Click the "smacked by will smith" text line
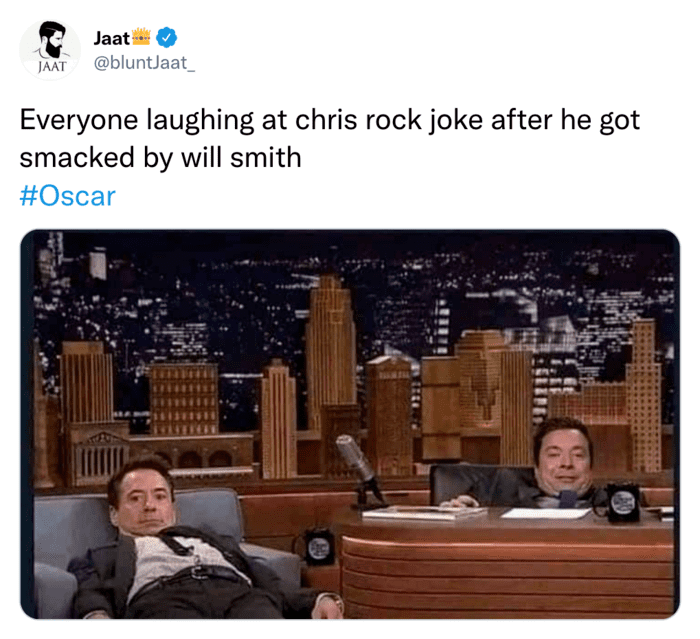The image size is (700, 639). coord(160,158)
